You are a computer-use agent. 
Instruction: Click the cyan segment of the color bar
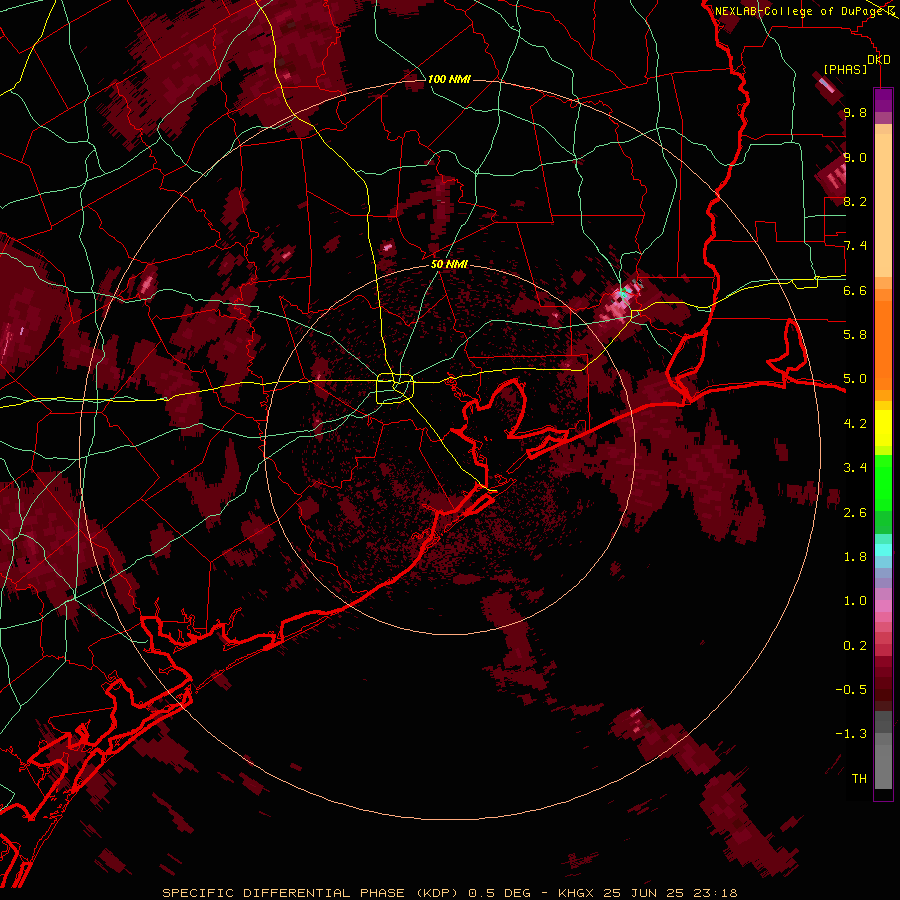pos(883,549)
